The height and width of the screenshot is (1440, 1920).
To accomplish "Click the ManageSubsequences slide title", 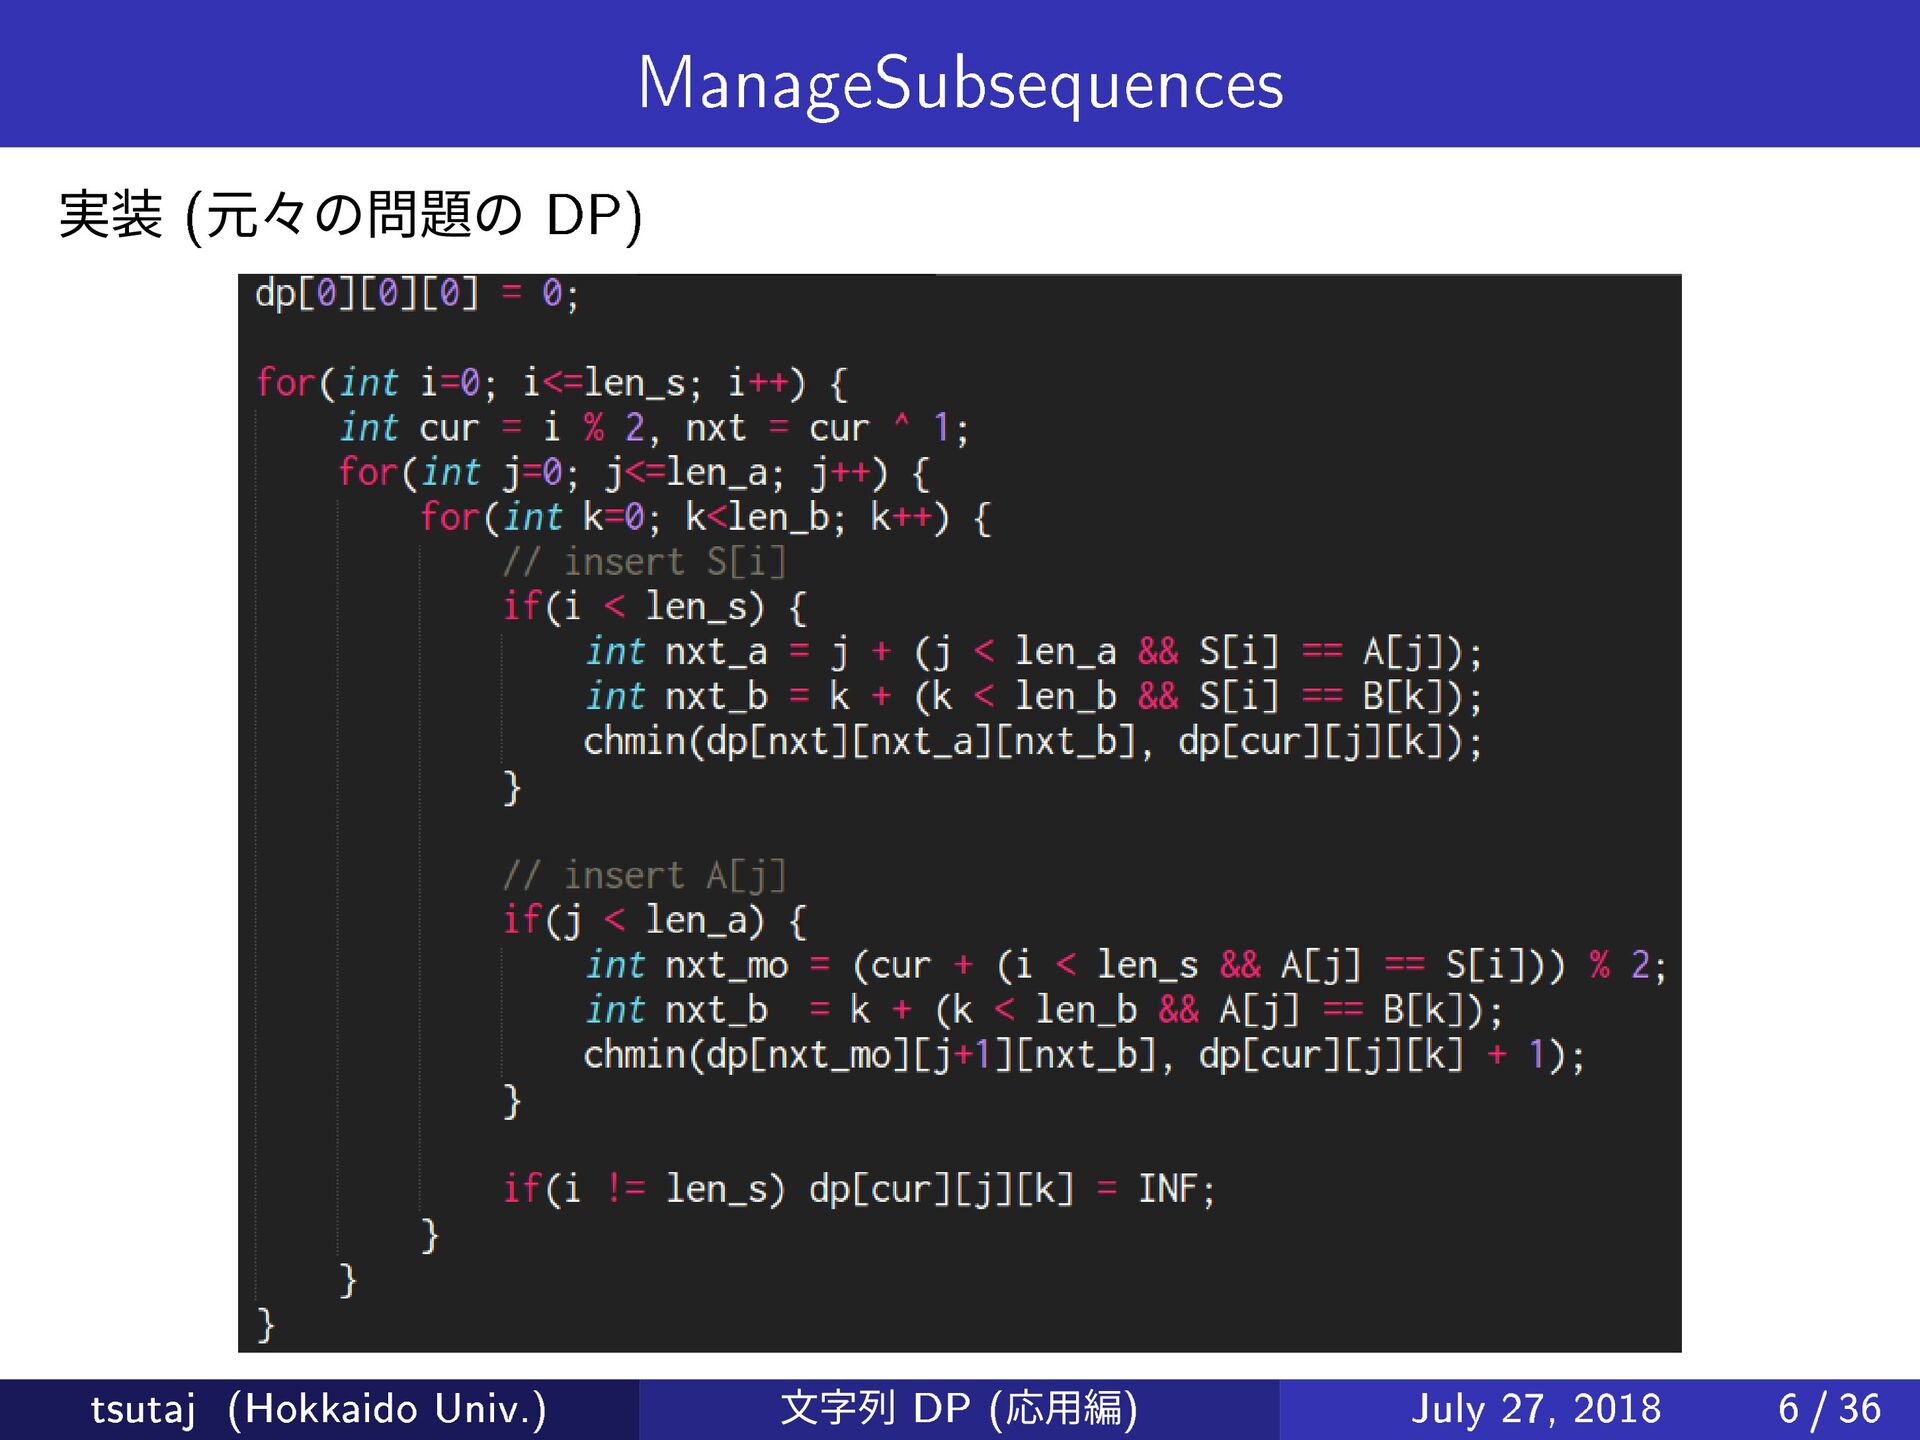I will pos(960,82).
